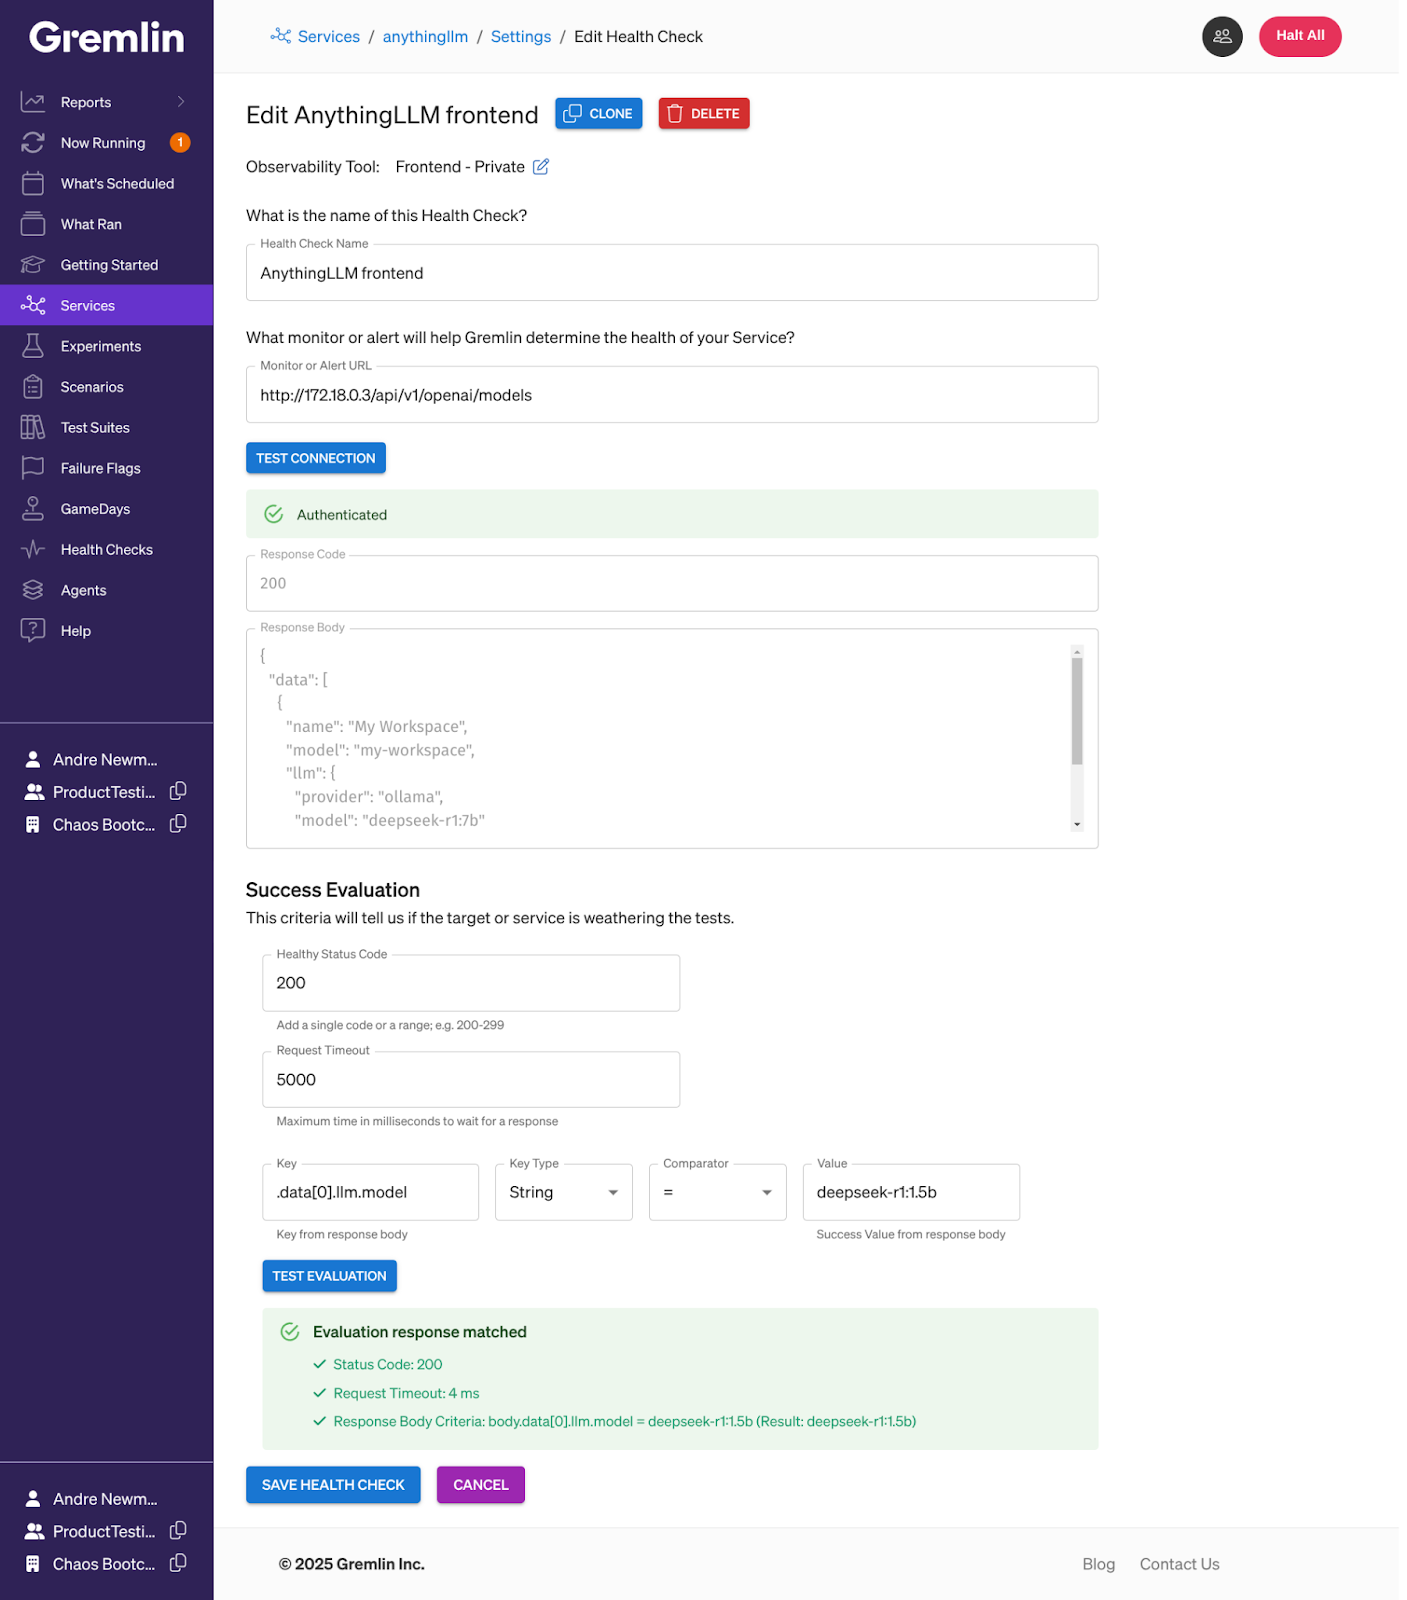This screenshot has width=1407, height=1600.
Task: Open the Services breadcrumb link
Action: (x=329, y=36)
